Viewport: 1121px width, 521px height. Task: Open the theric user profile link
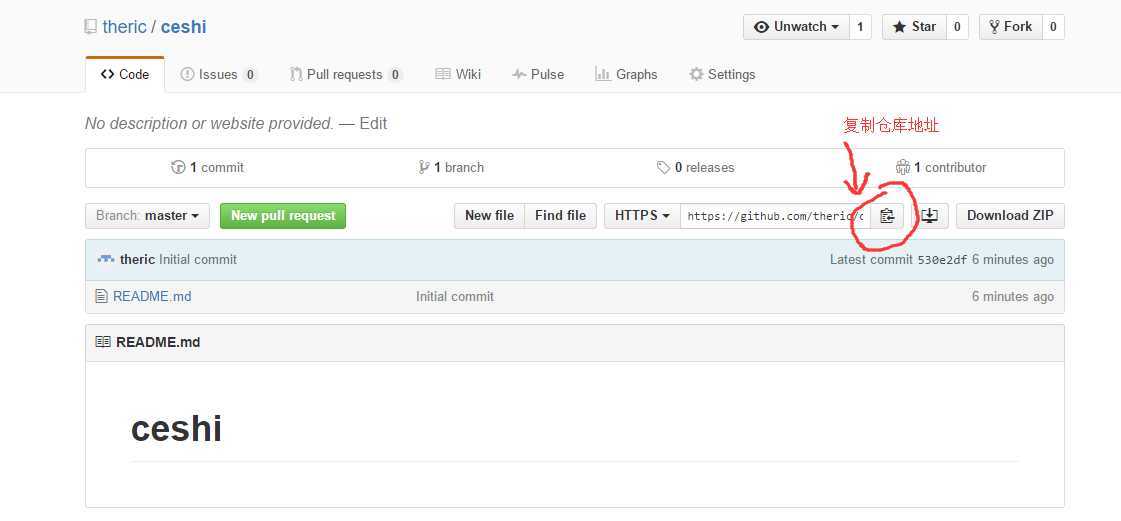[124, 27]
